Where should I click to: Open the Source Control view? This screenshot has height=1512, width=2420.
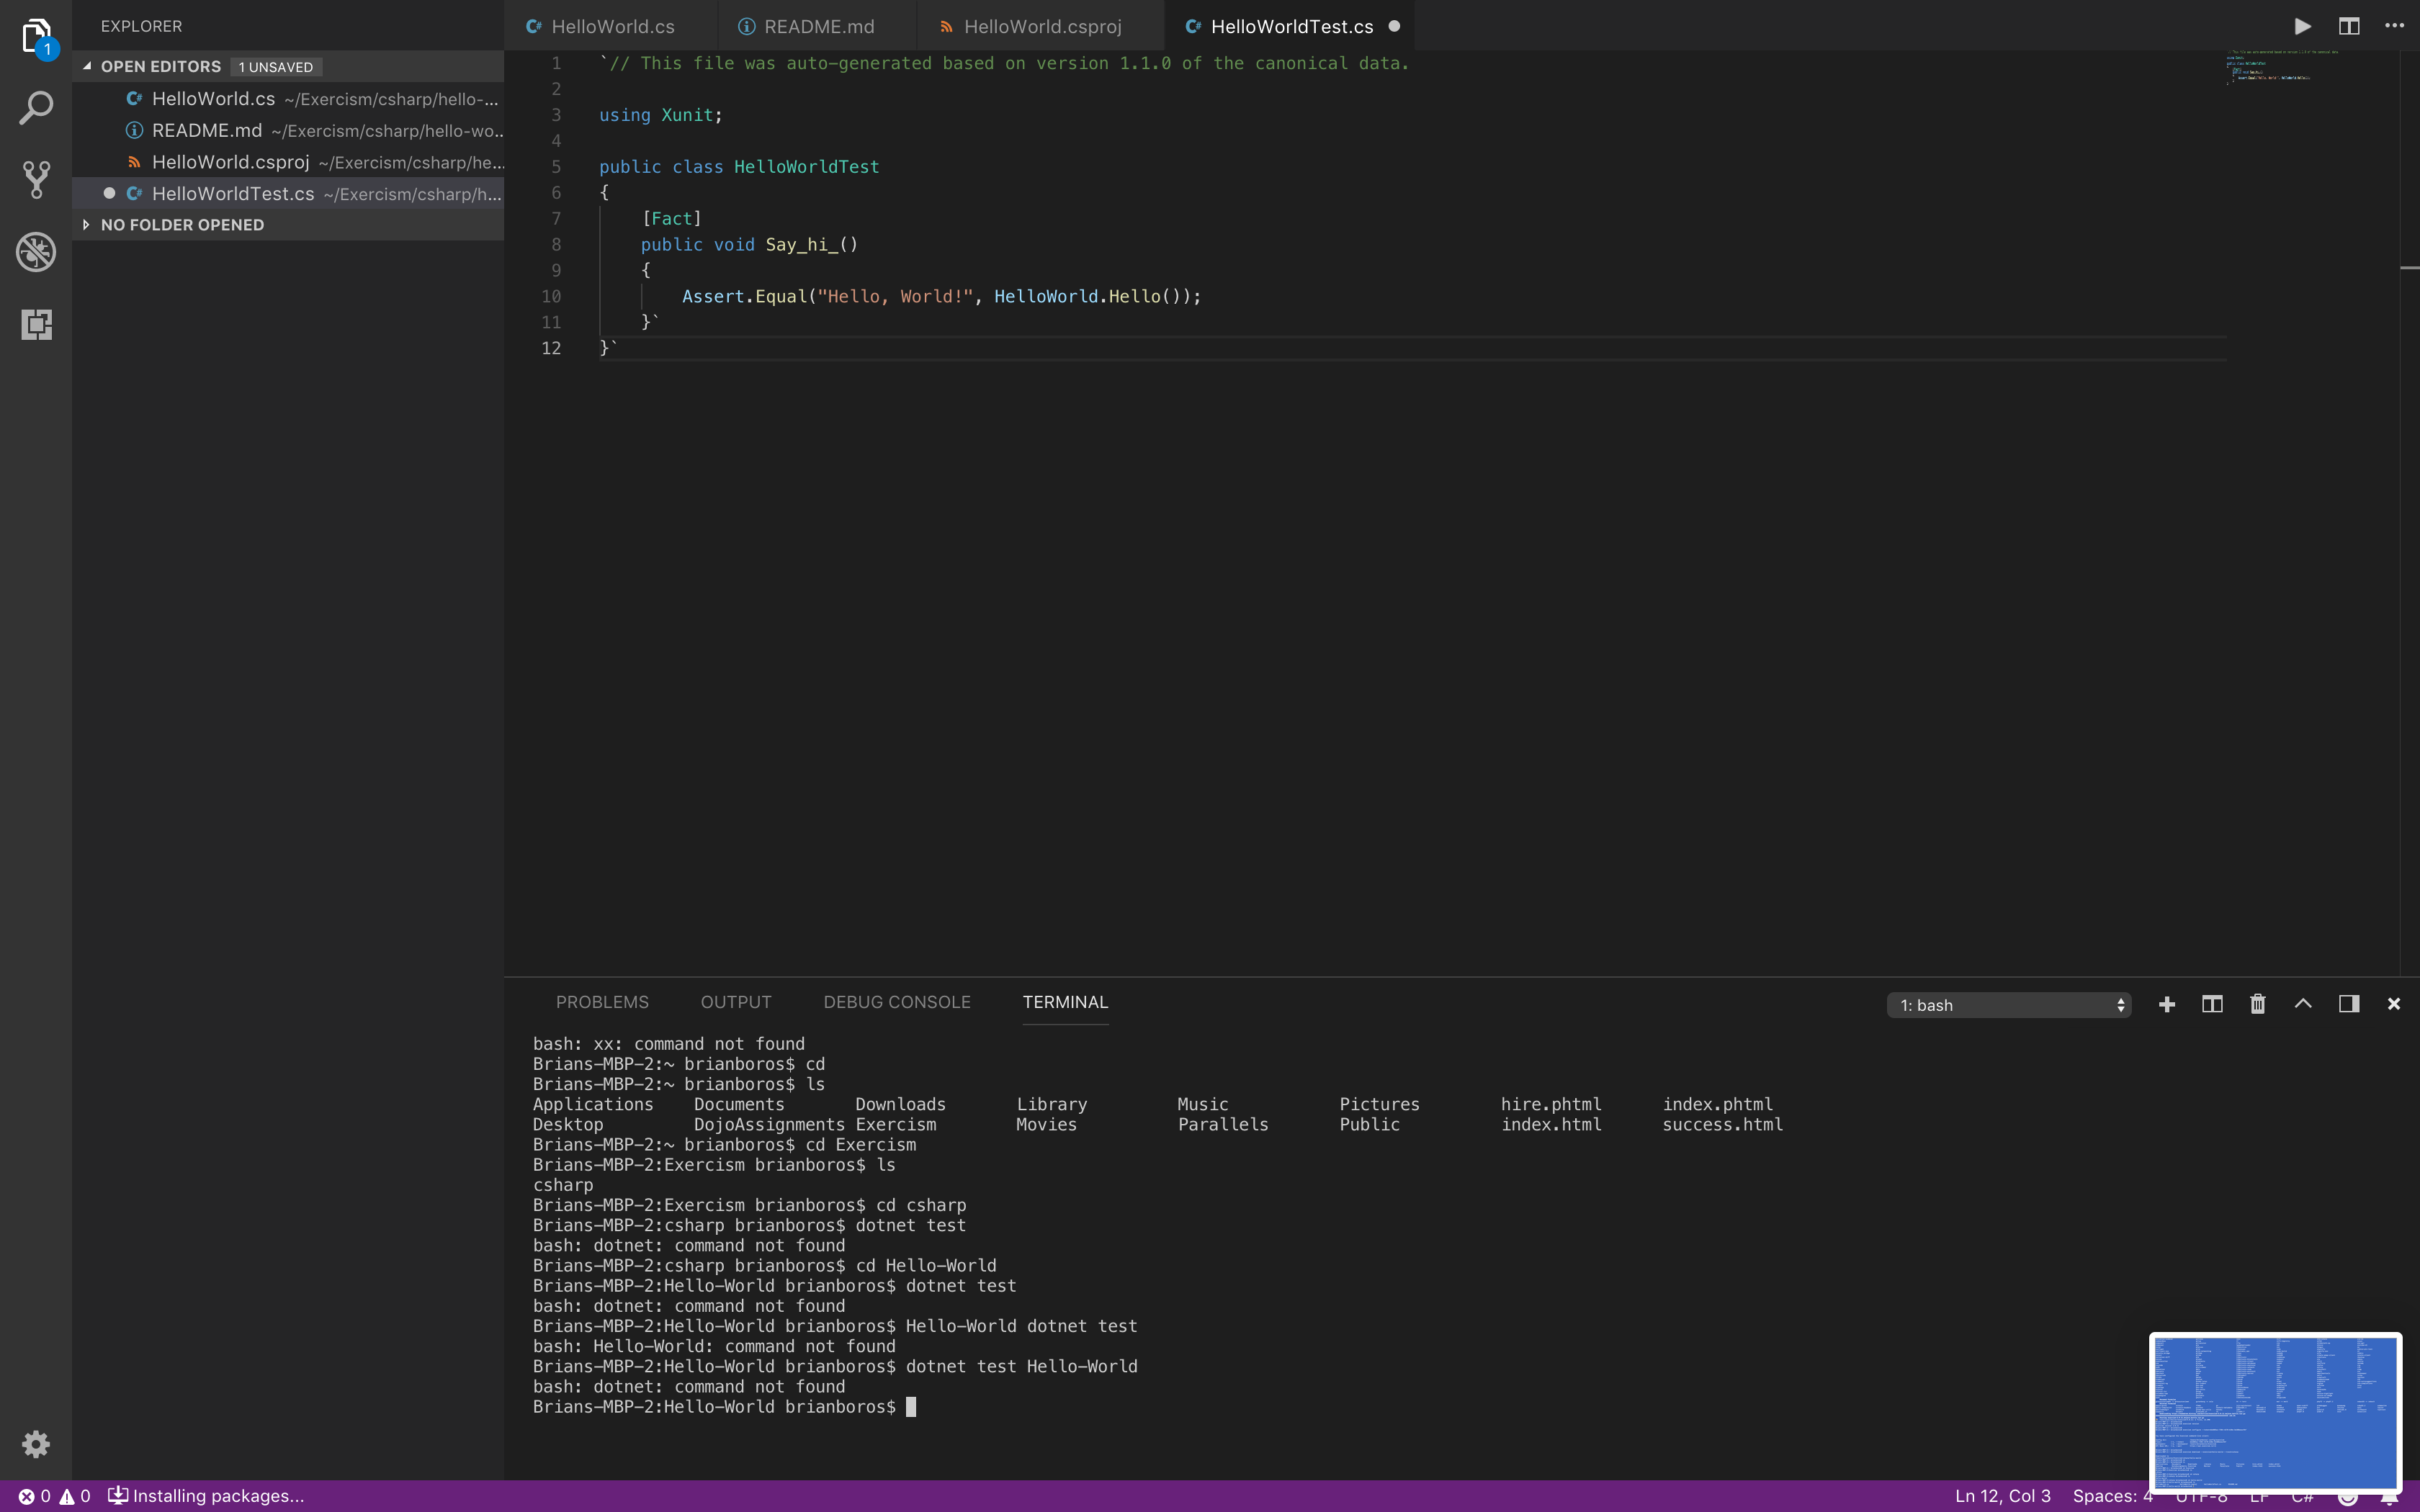[36, 179]
